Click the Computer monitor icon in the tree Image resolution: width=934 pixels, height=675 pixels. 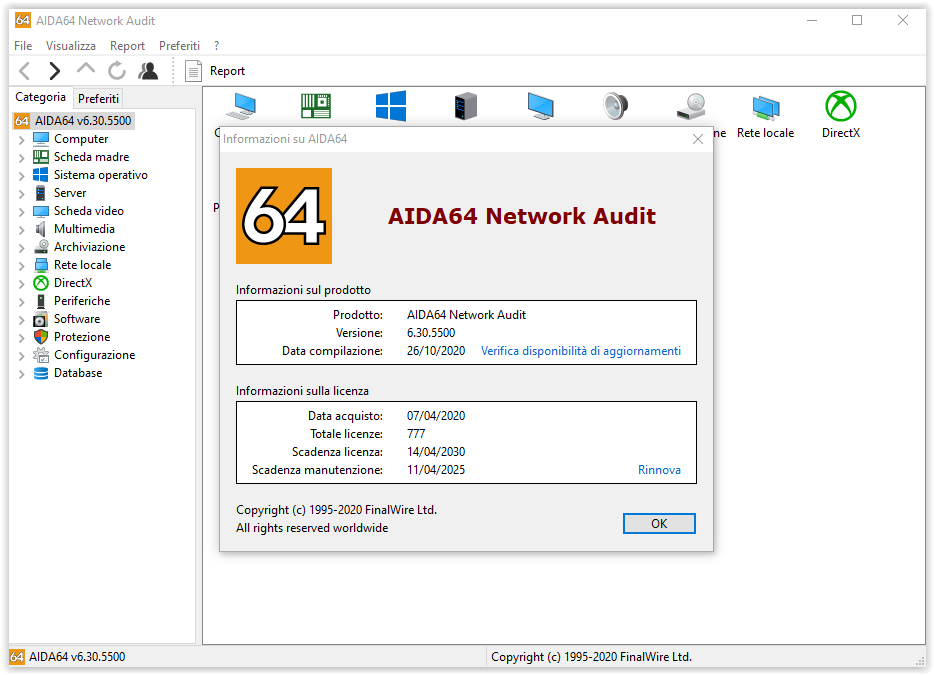point(41,139)
